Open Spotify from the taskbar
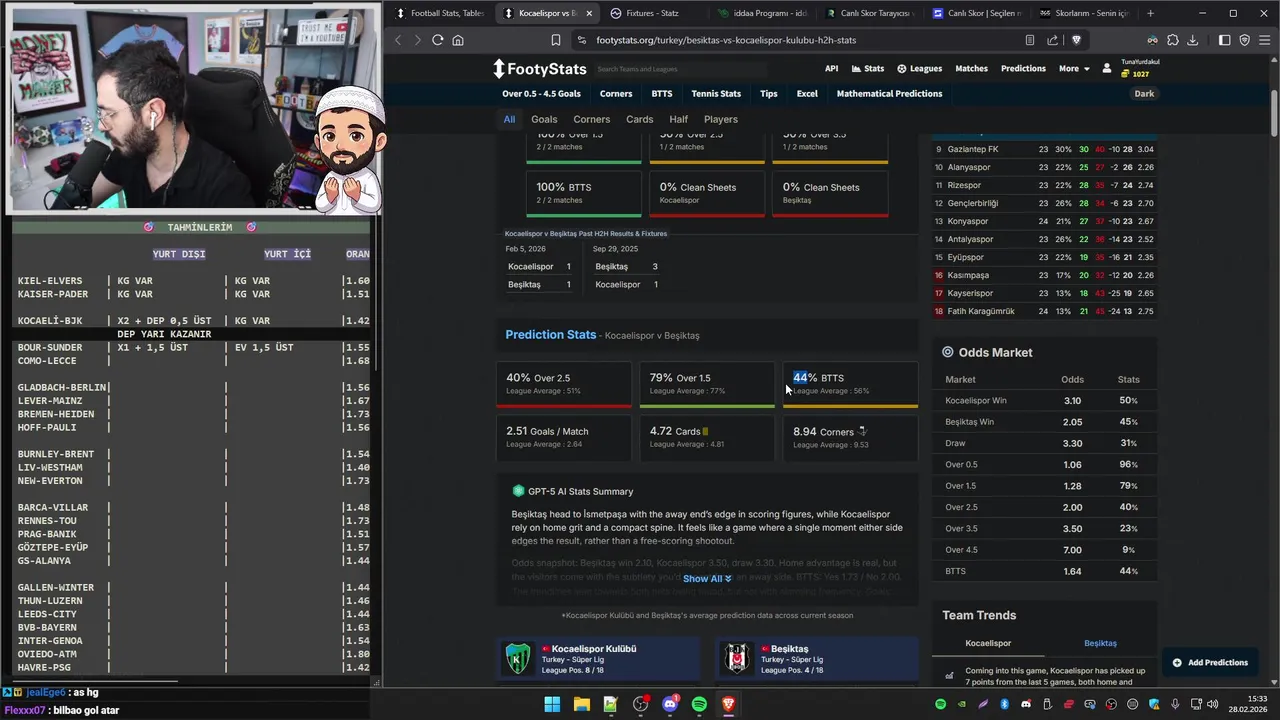Image resolution: width=1280 pixels, height=720 pixels. click(699, 704)
